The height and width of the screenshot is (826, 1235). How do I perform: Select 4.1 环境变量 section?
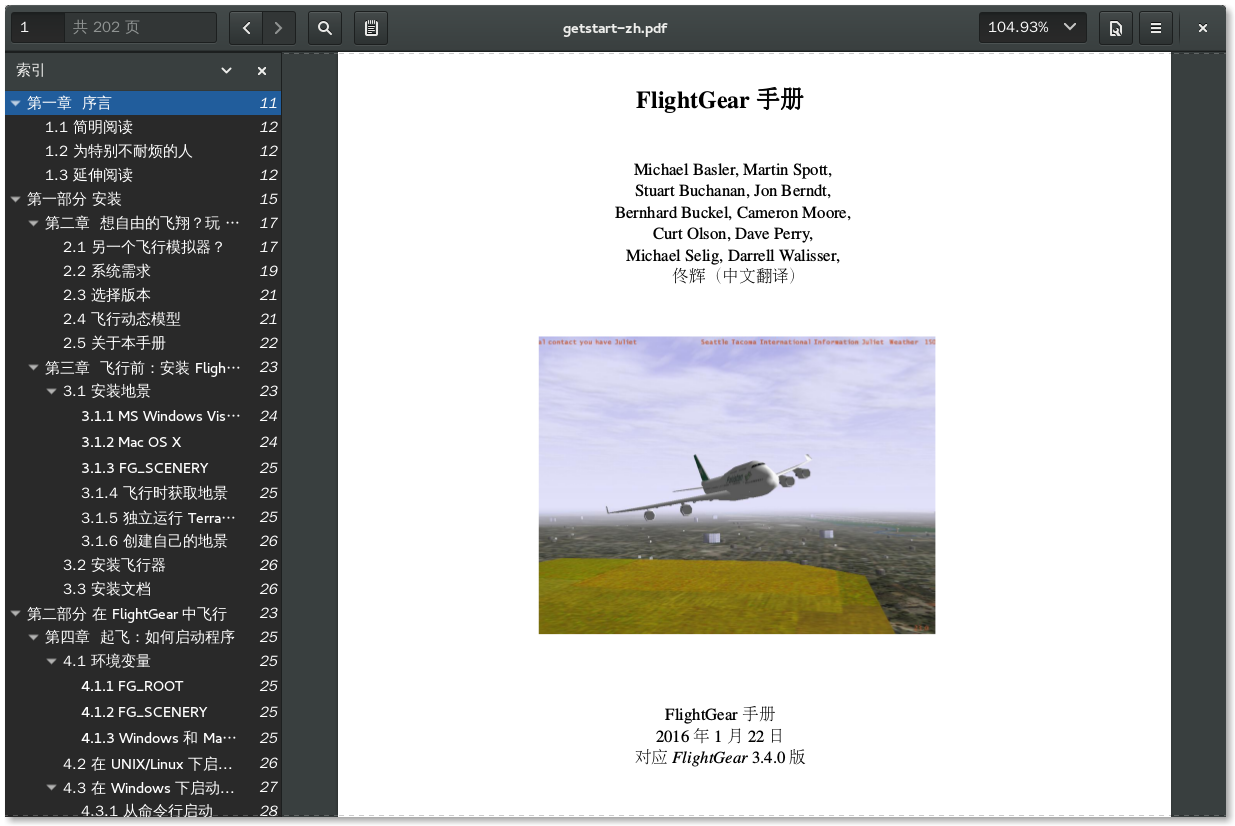(x=143, y=661)
